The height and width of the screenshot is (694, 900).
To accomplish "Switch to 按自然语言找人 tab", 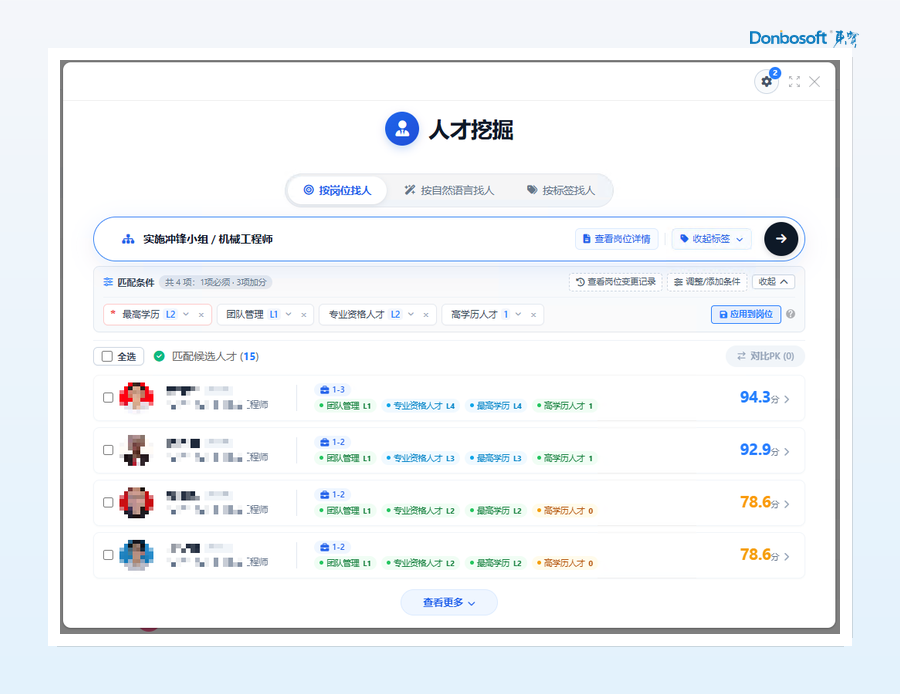I will tap(449, 190).
